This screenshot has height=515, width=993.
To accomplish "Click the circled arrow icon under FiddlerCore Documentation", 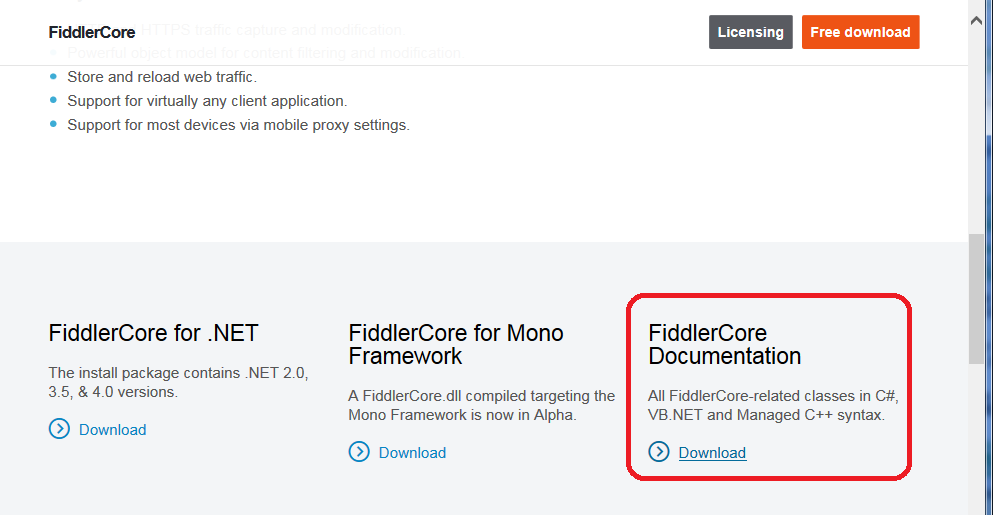I will coord(659,452).
